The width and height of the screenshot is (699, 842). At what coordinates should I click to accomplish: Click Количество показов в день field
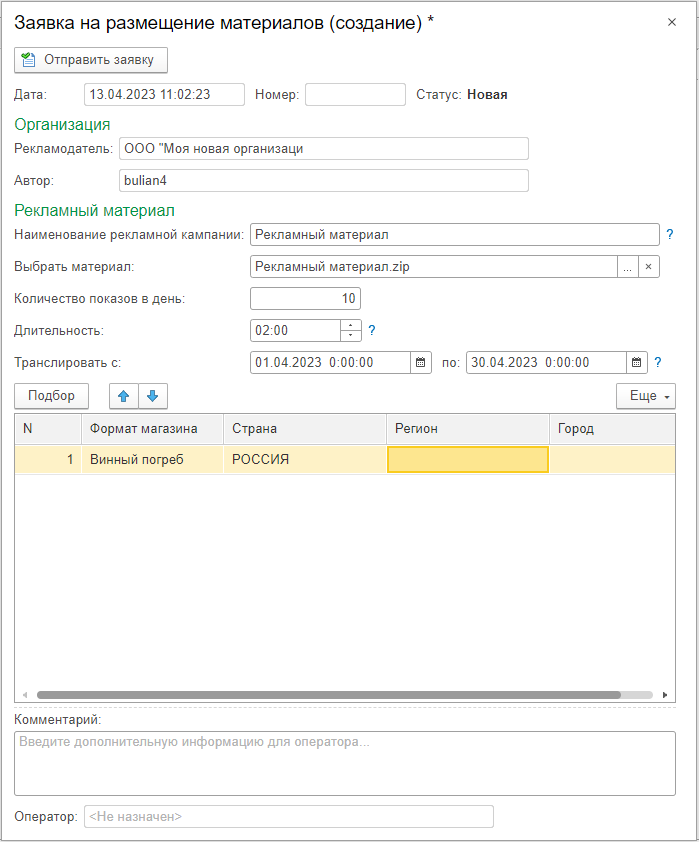click(305, 299)
